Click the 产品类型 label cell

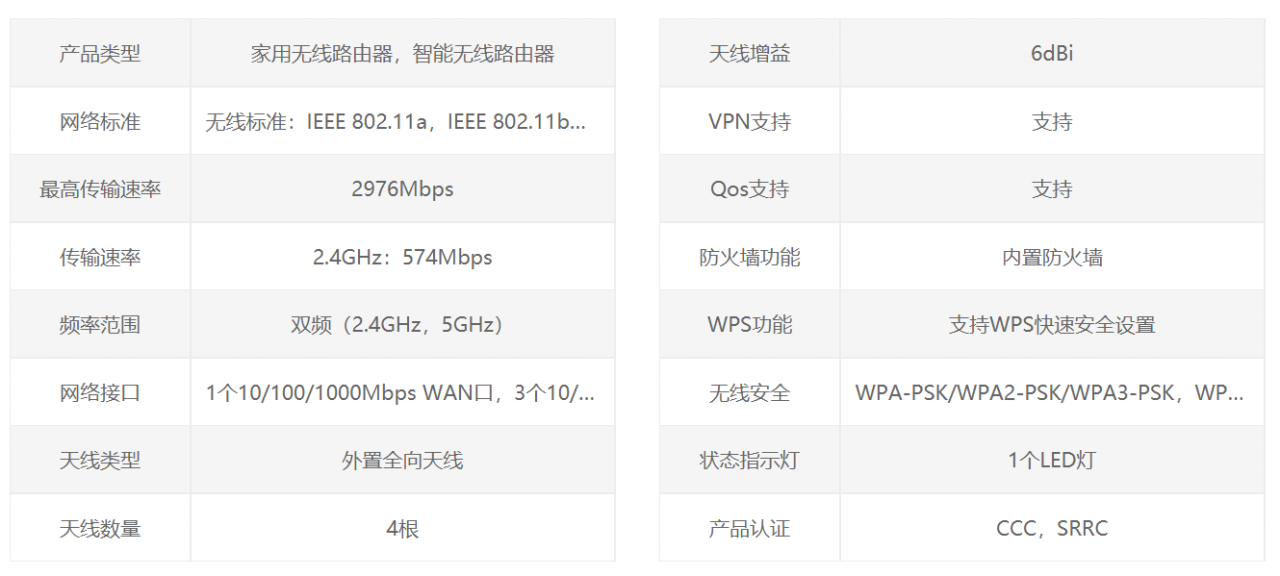point(100,54)
